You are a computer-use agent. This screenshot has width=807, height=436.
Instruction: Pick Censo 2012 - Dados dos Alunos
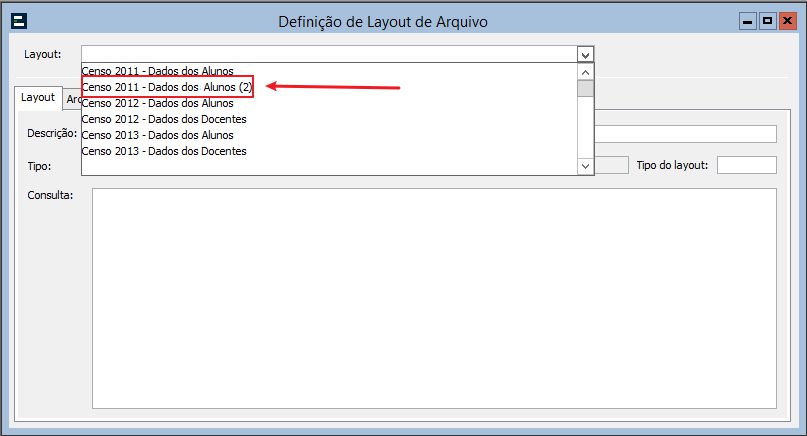[x=330, y=103]
